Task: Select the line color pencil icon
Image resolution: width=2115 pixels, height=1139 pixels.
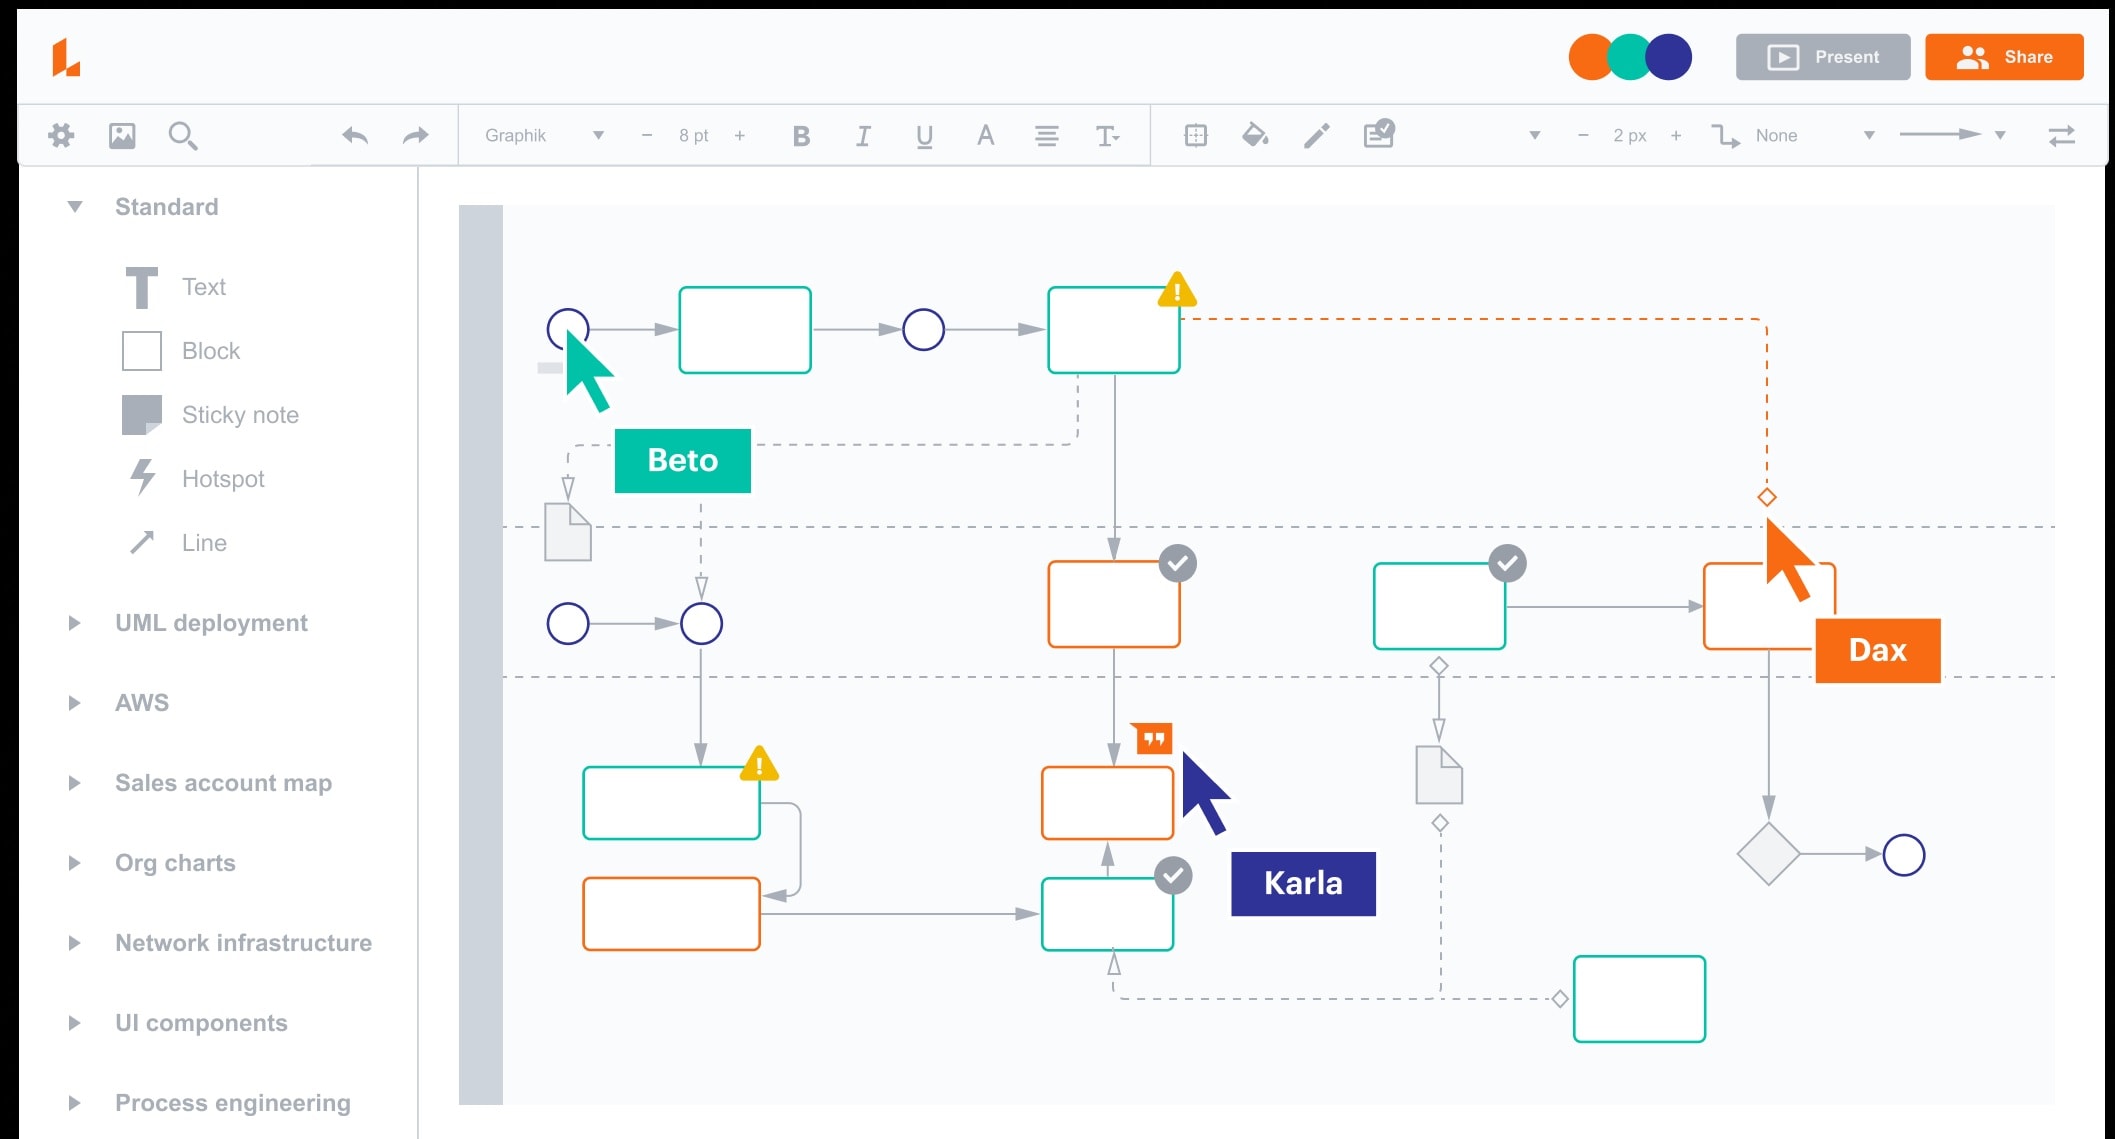Action: tap(1317, 135)
